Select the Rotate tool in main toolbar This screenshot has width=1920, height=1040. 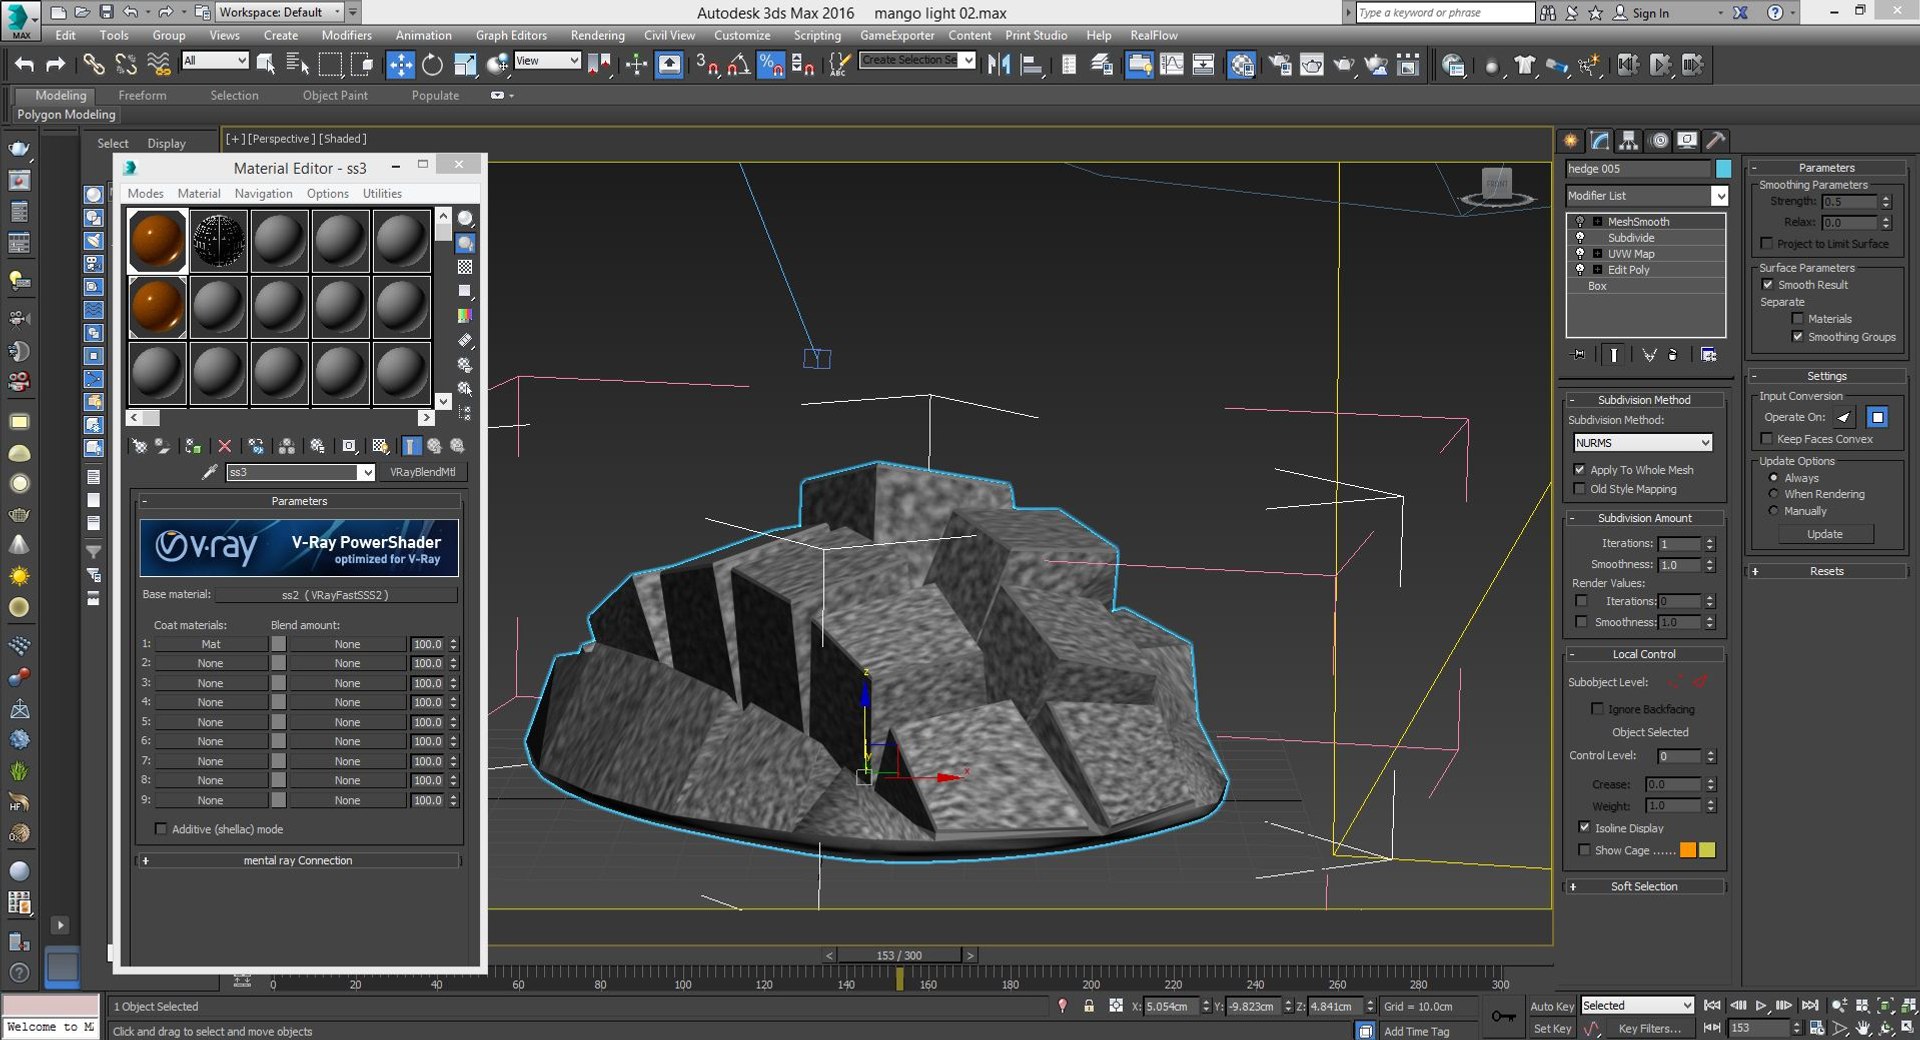click(x=432, y=65)
